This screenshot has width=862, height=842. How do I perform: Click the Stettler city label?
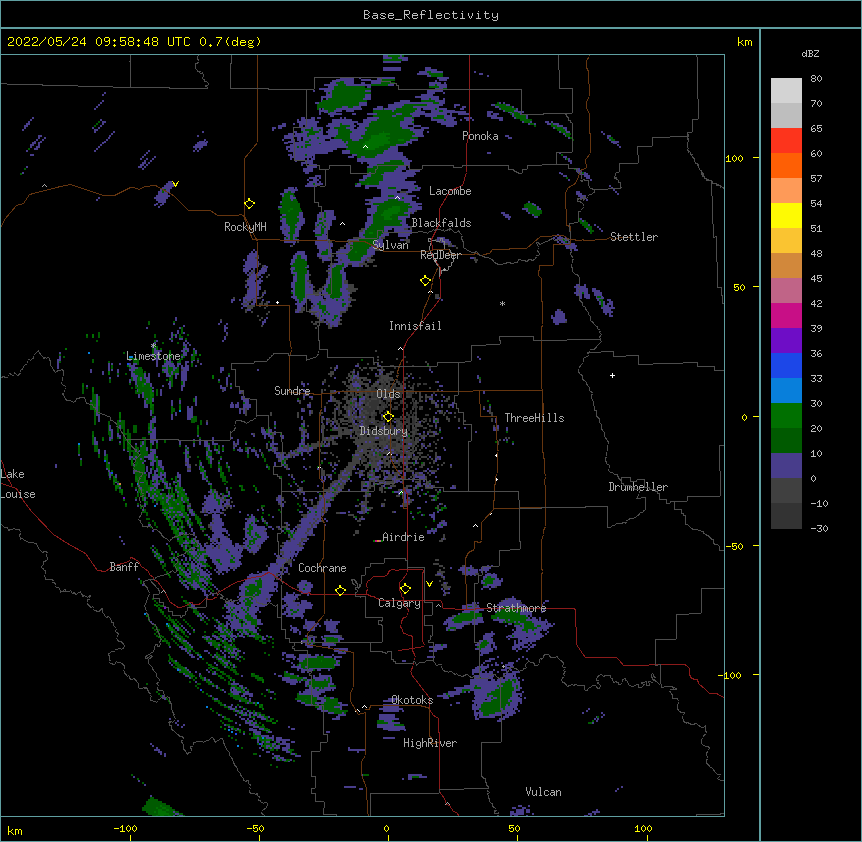pyautogui.click(x=634, y=237)
